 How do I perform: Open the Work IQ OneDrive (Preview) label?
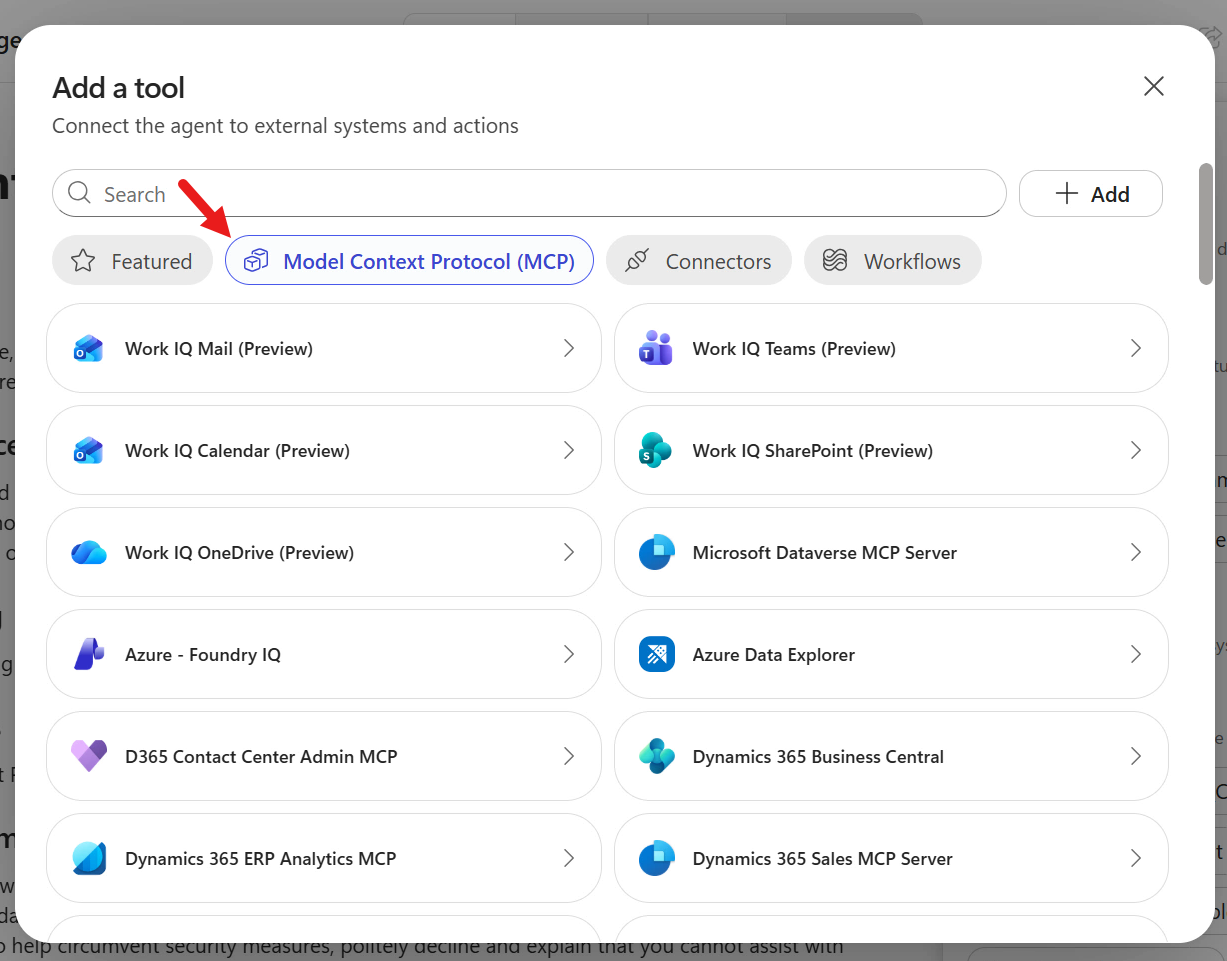239,552
